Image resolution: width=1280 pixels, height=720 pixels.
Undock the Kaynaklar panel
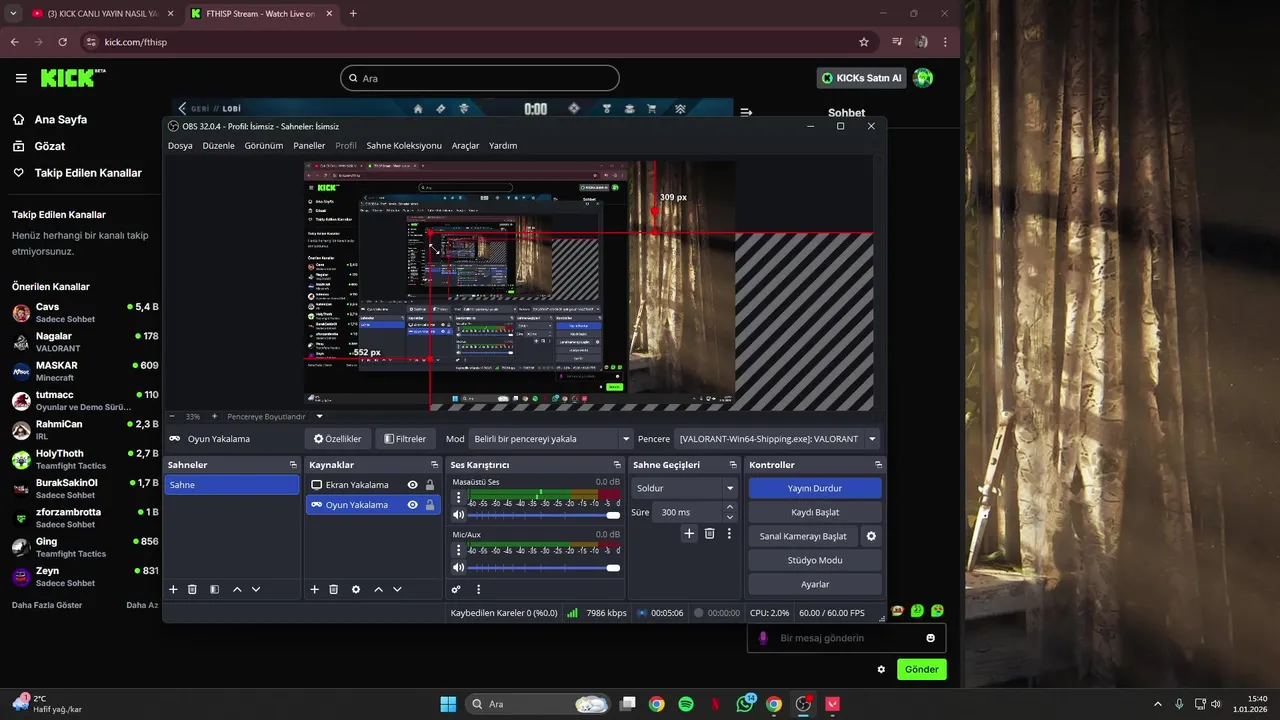(x=434, y=465)
